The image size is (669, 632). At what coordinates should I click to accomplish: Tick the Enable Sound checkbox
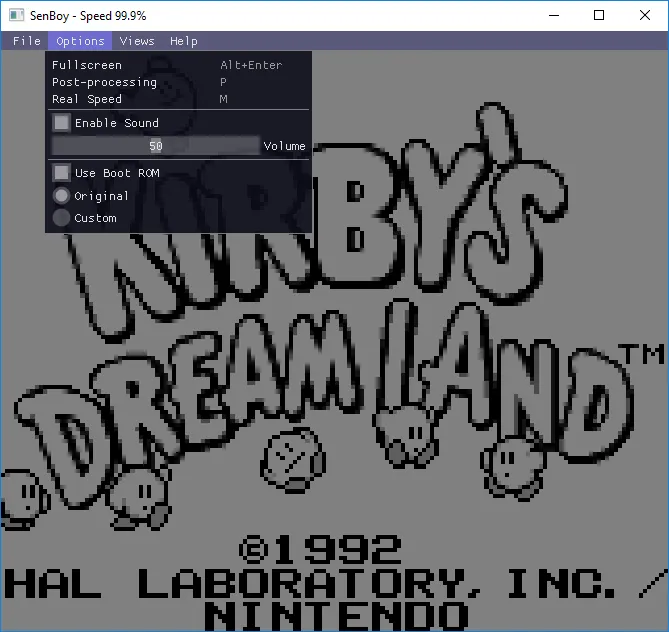(61, 123)
